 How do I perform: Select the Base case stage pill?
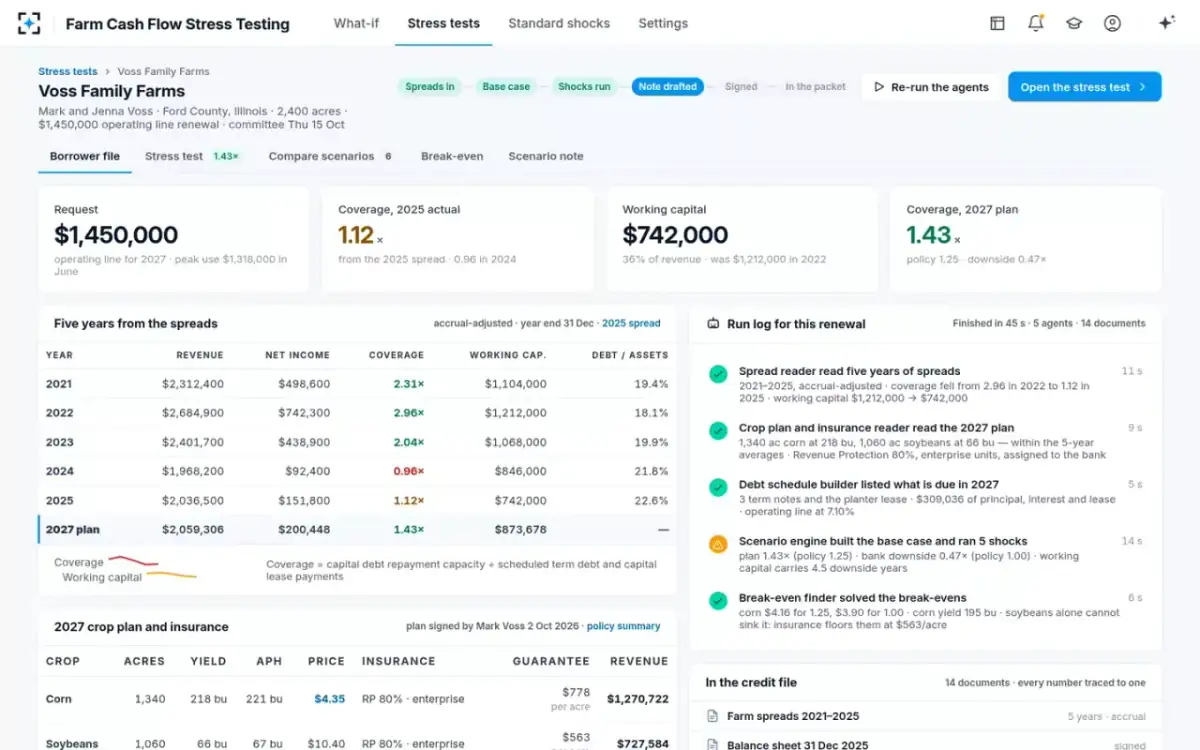pos(506,87)
